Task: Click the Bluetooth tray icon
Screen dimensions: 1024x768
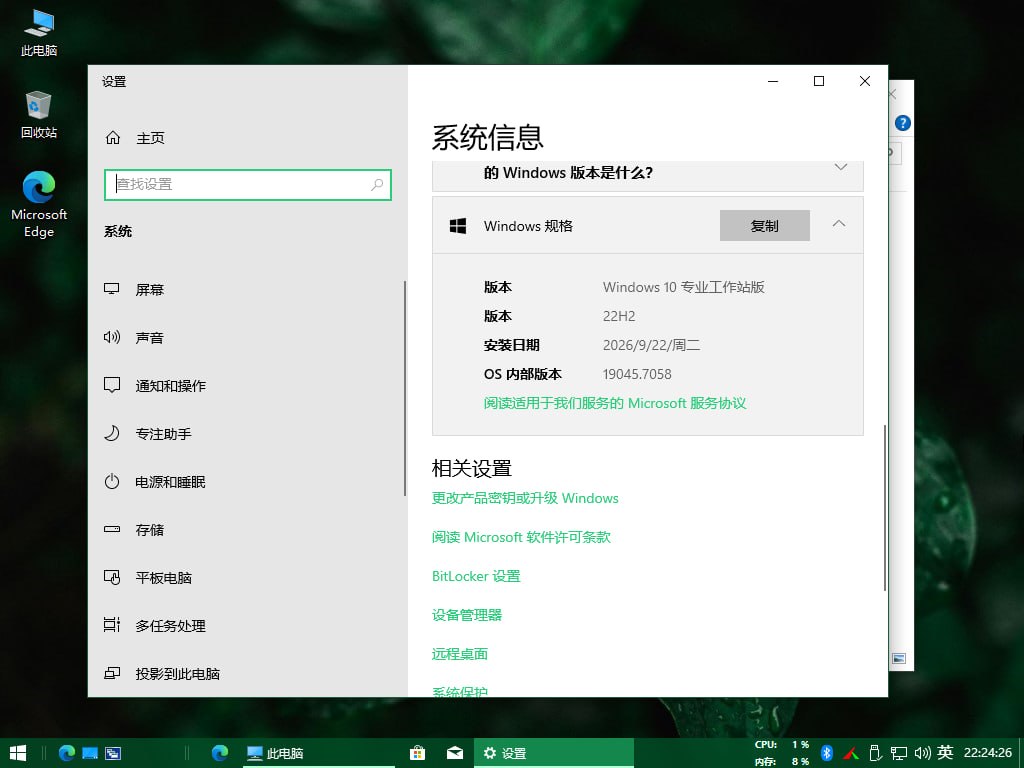Action: pyautogui.click(x=826, y=753)
